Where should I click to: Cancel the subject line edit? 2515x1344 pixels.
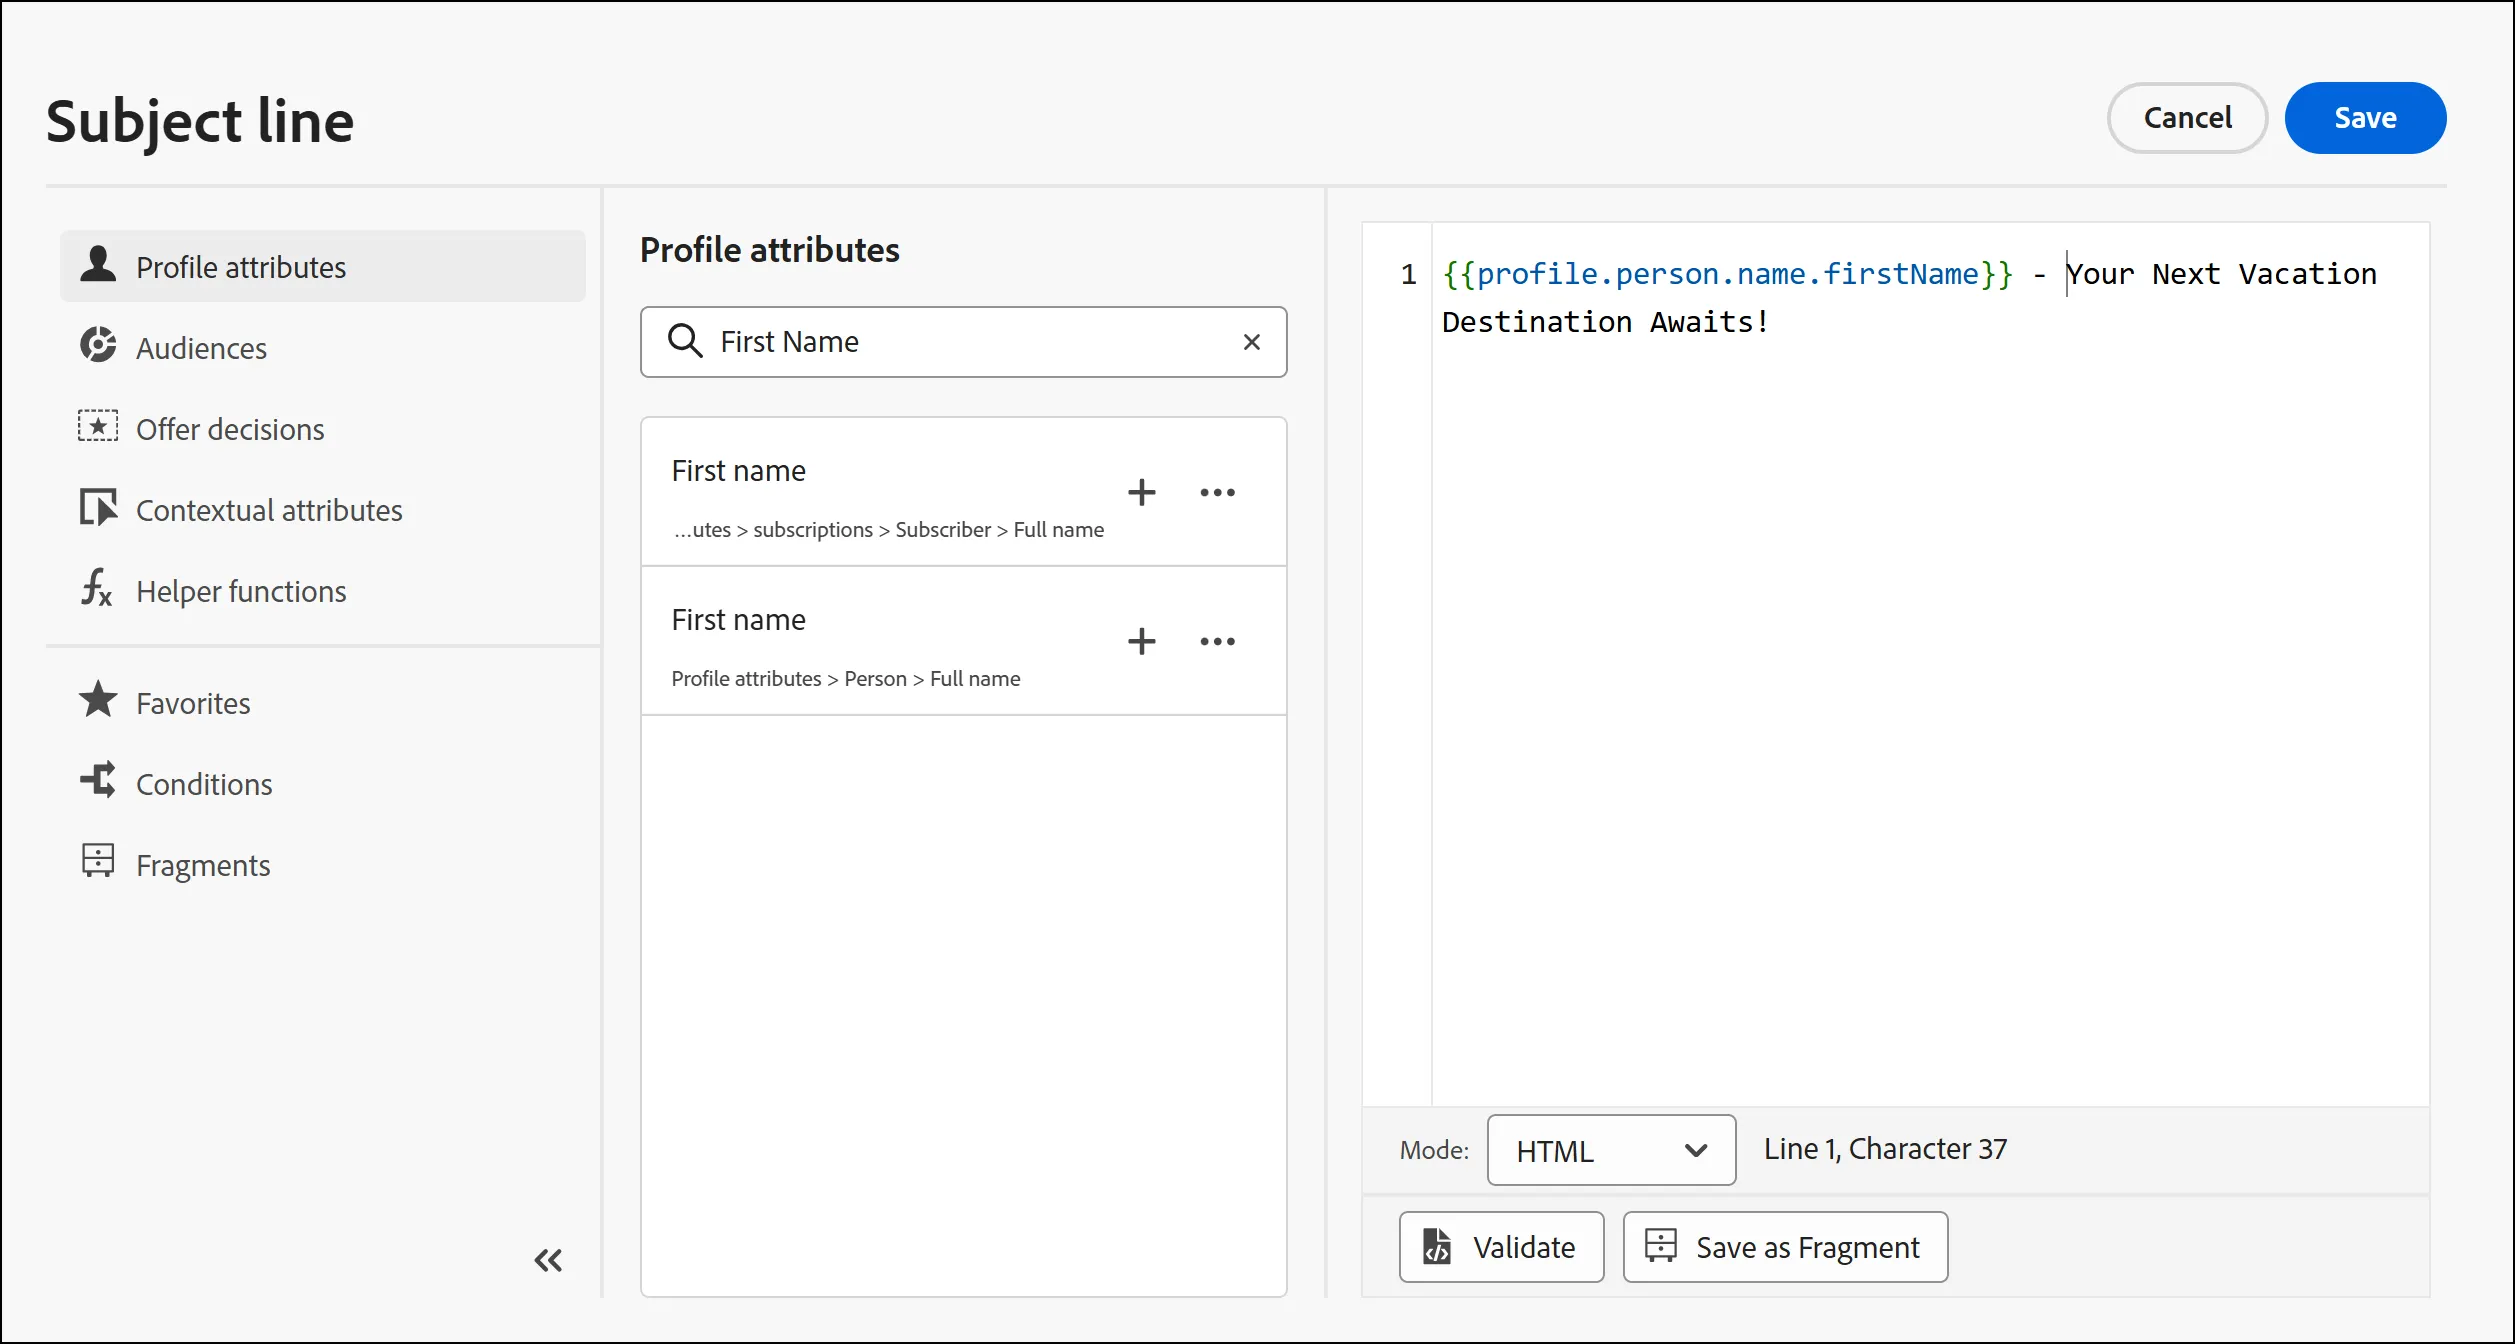pos(2187,118)
